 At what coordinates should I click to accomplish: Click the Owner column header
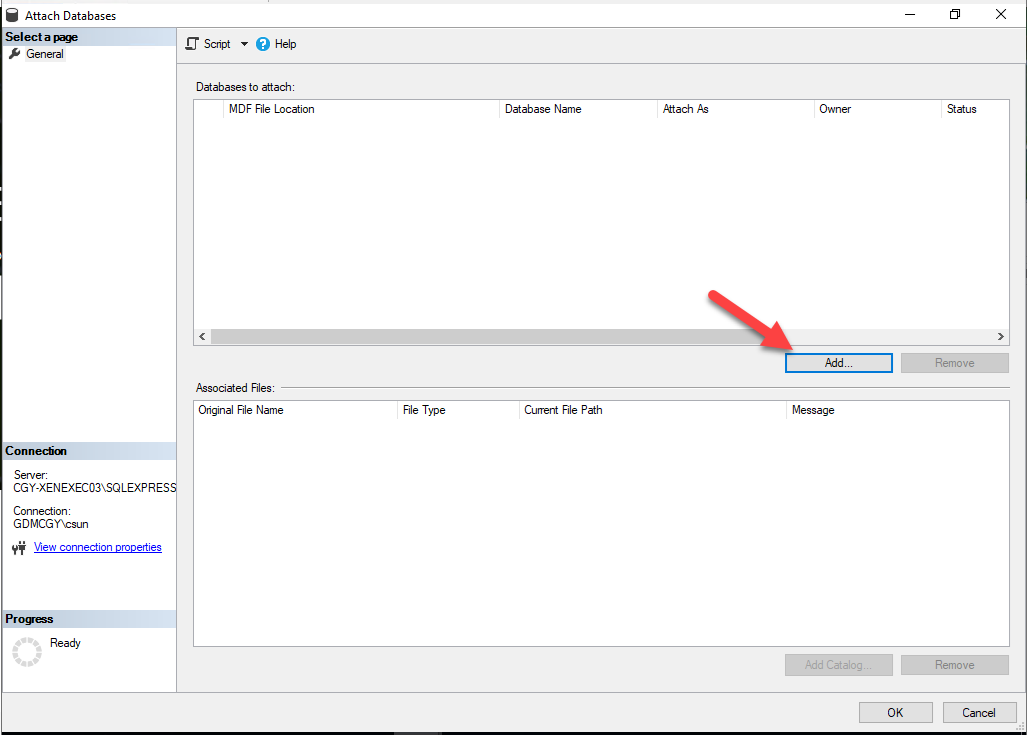coord(835,109)
